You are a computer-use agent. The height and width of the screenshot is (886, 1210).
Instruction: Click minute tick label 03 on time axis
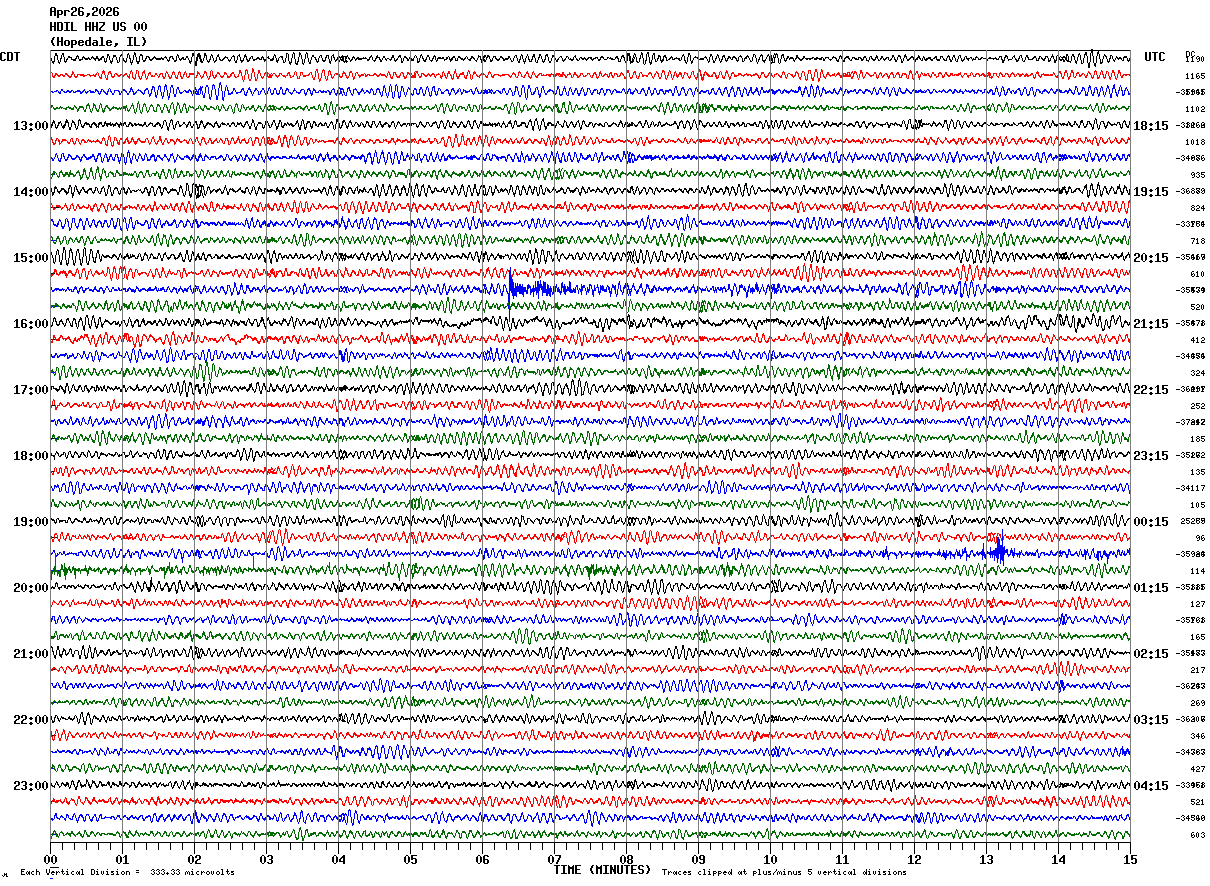[x=266, y=860]
